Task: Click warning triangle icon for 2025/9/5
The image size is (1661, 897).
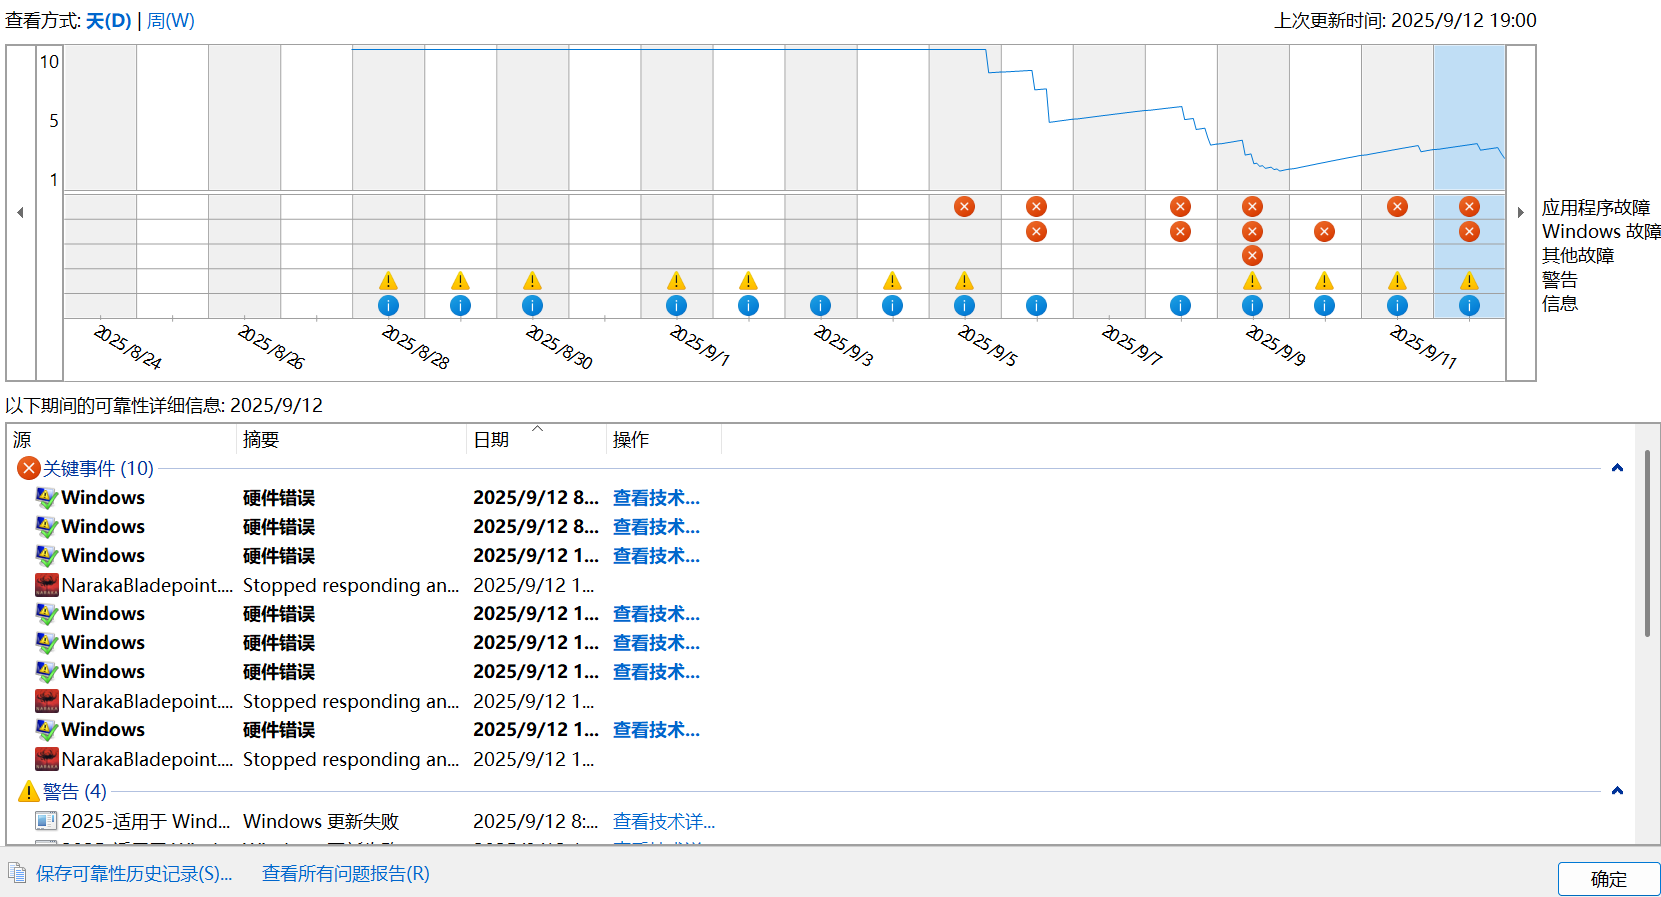Action: click(964, 281)
